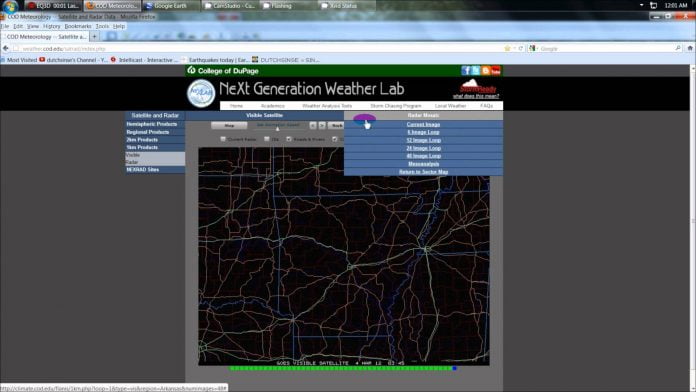Step the animation forward with the right arrow

(322, 126)
